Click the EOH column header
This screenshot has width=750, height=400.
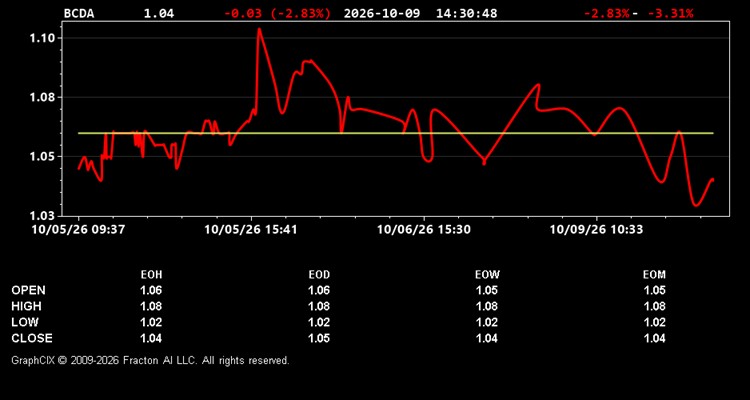point(151,275)
